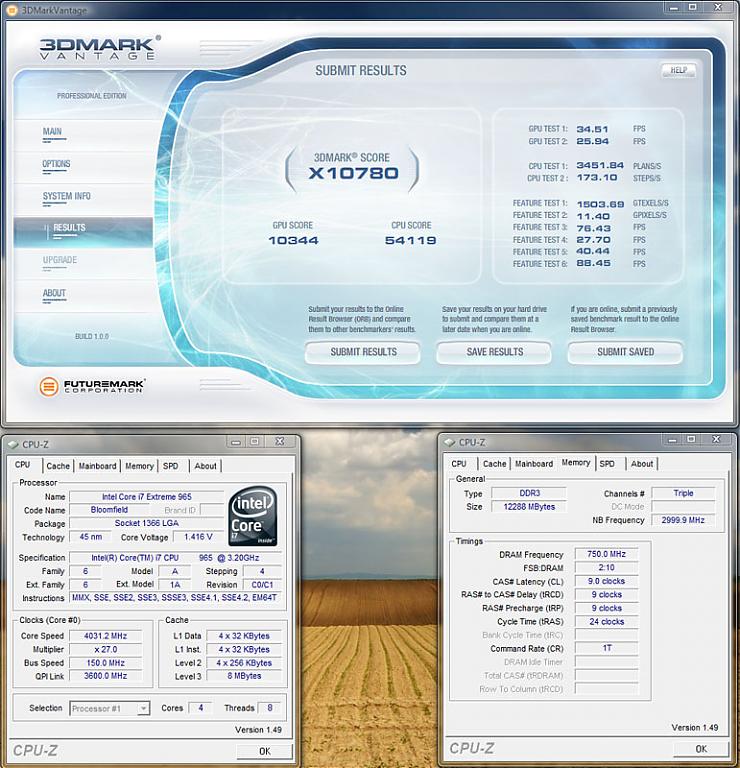
Task: Switch to Cache tab in left CPU-Z
Action: click(x=58, y=466)
